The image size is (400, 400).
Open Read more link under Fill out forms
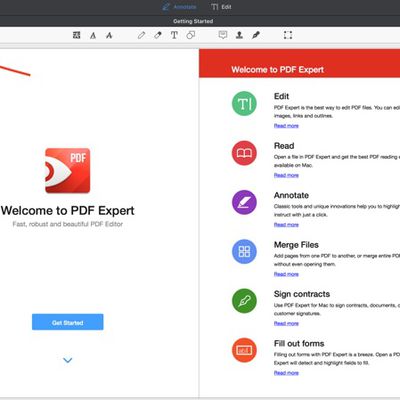click(286, 373)
